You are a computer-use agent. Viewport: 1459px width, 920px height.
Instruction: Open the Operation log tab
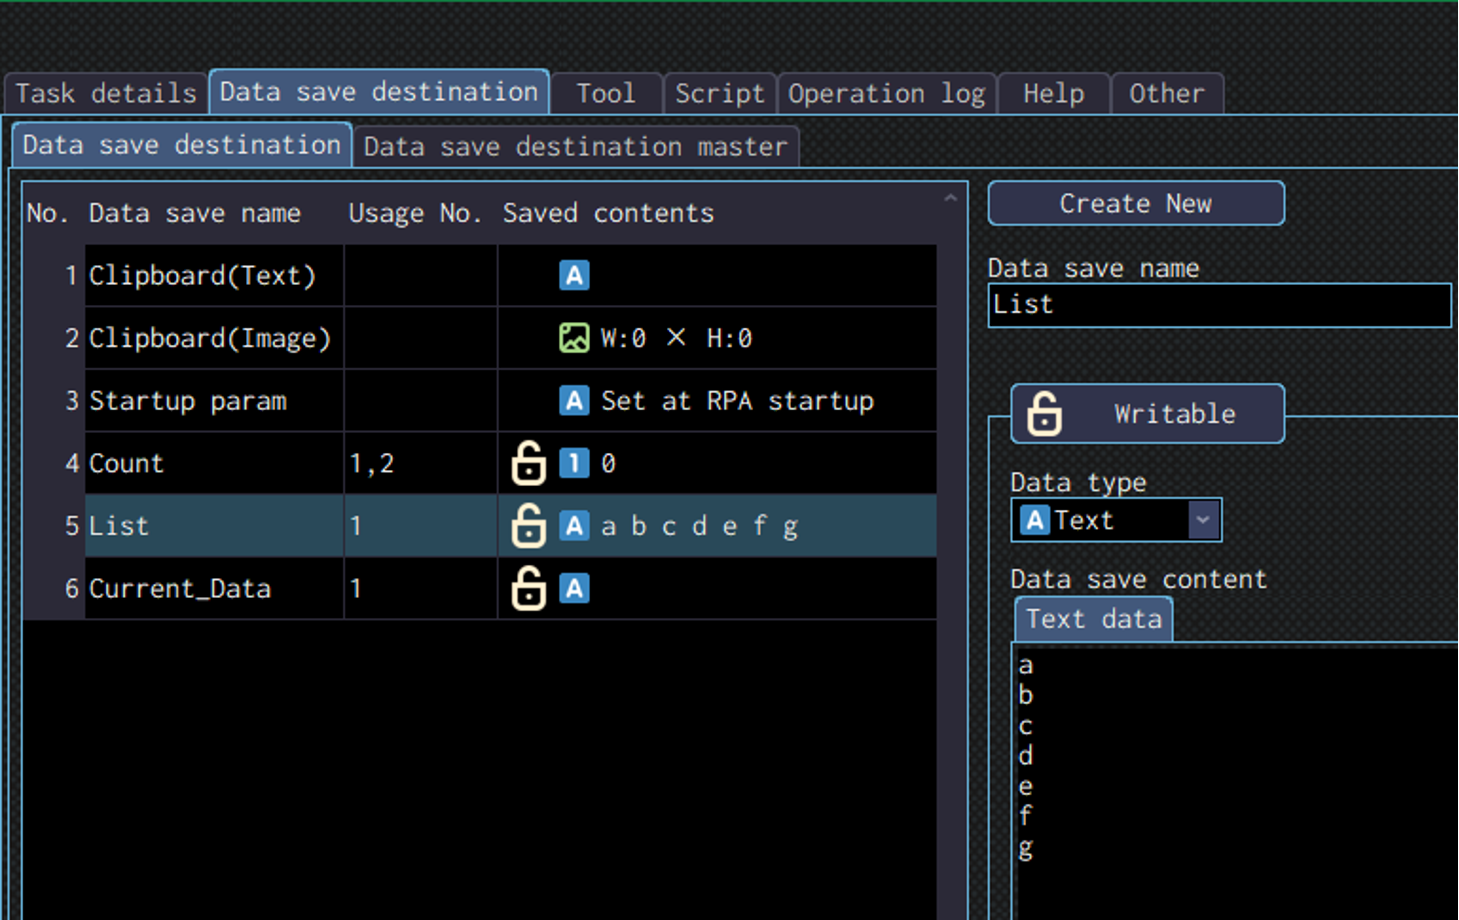click(886, 94)
